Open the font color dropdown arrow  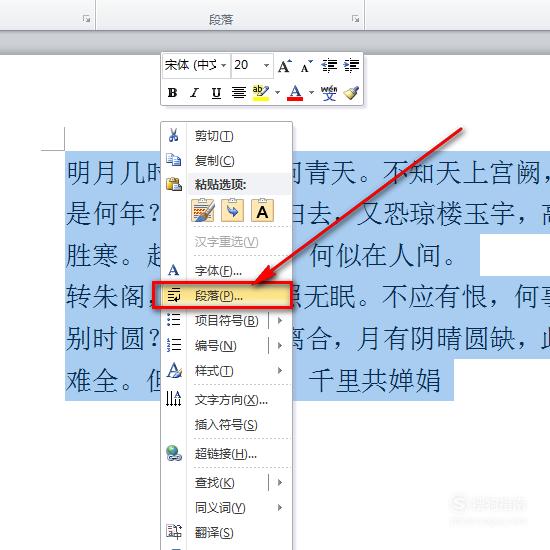[311, 93]
